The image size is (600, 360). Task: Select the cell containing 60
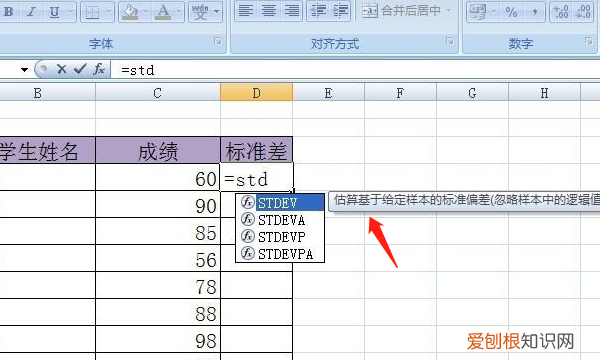tap(158, 178)
